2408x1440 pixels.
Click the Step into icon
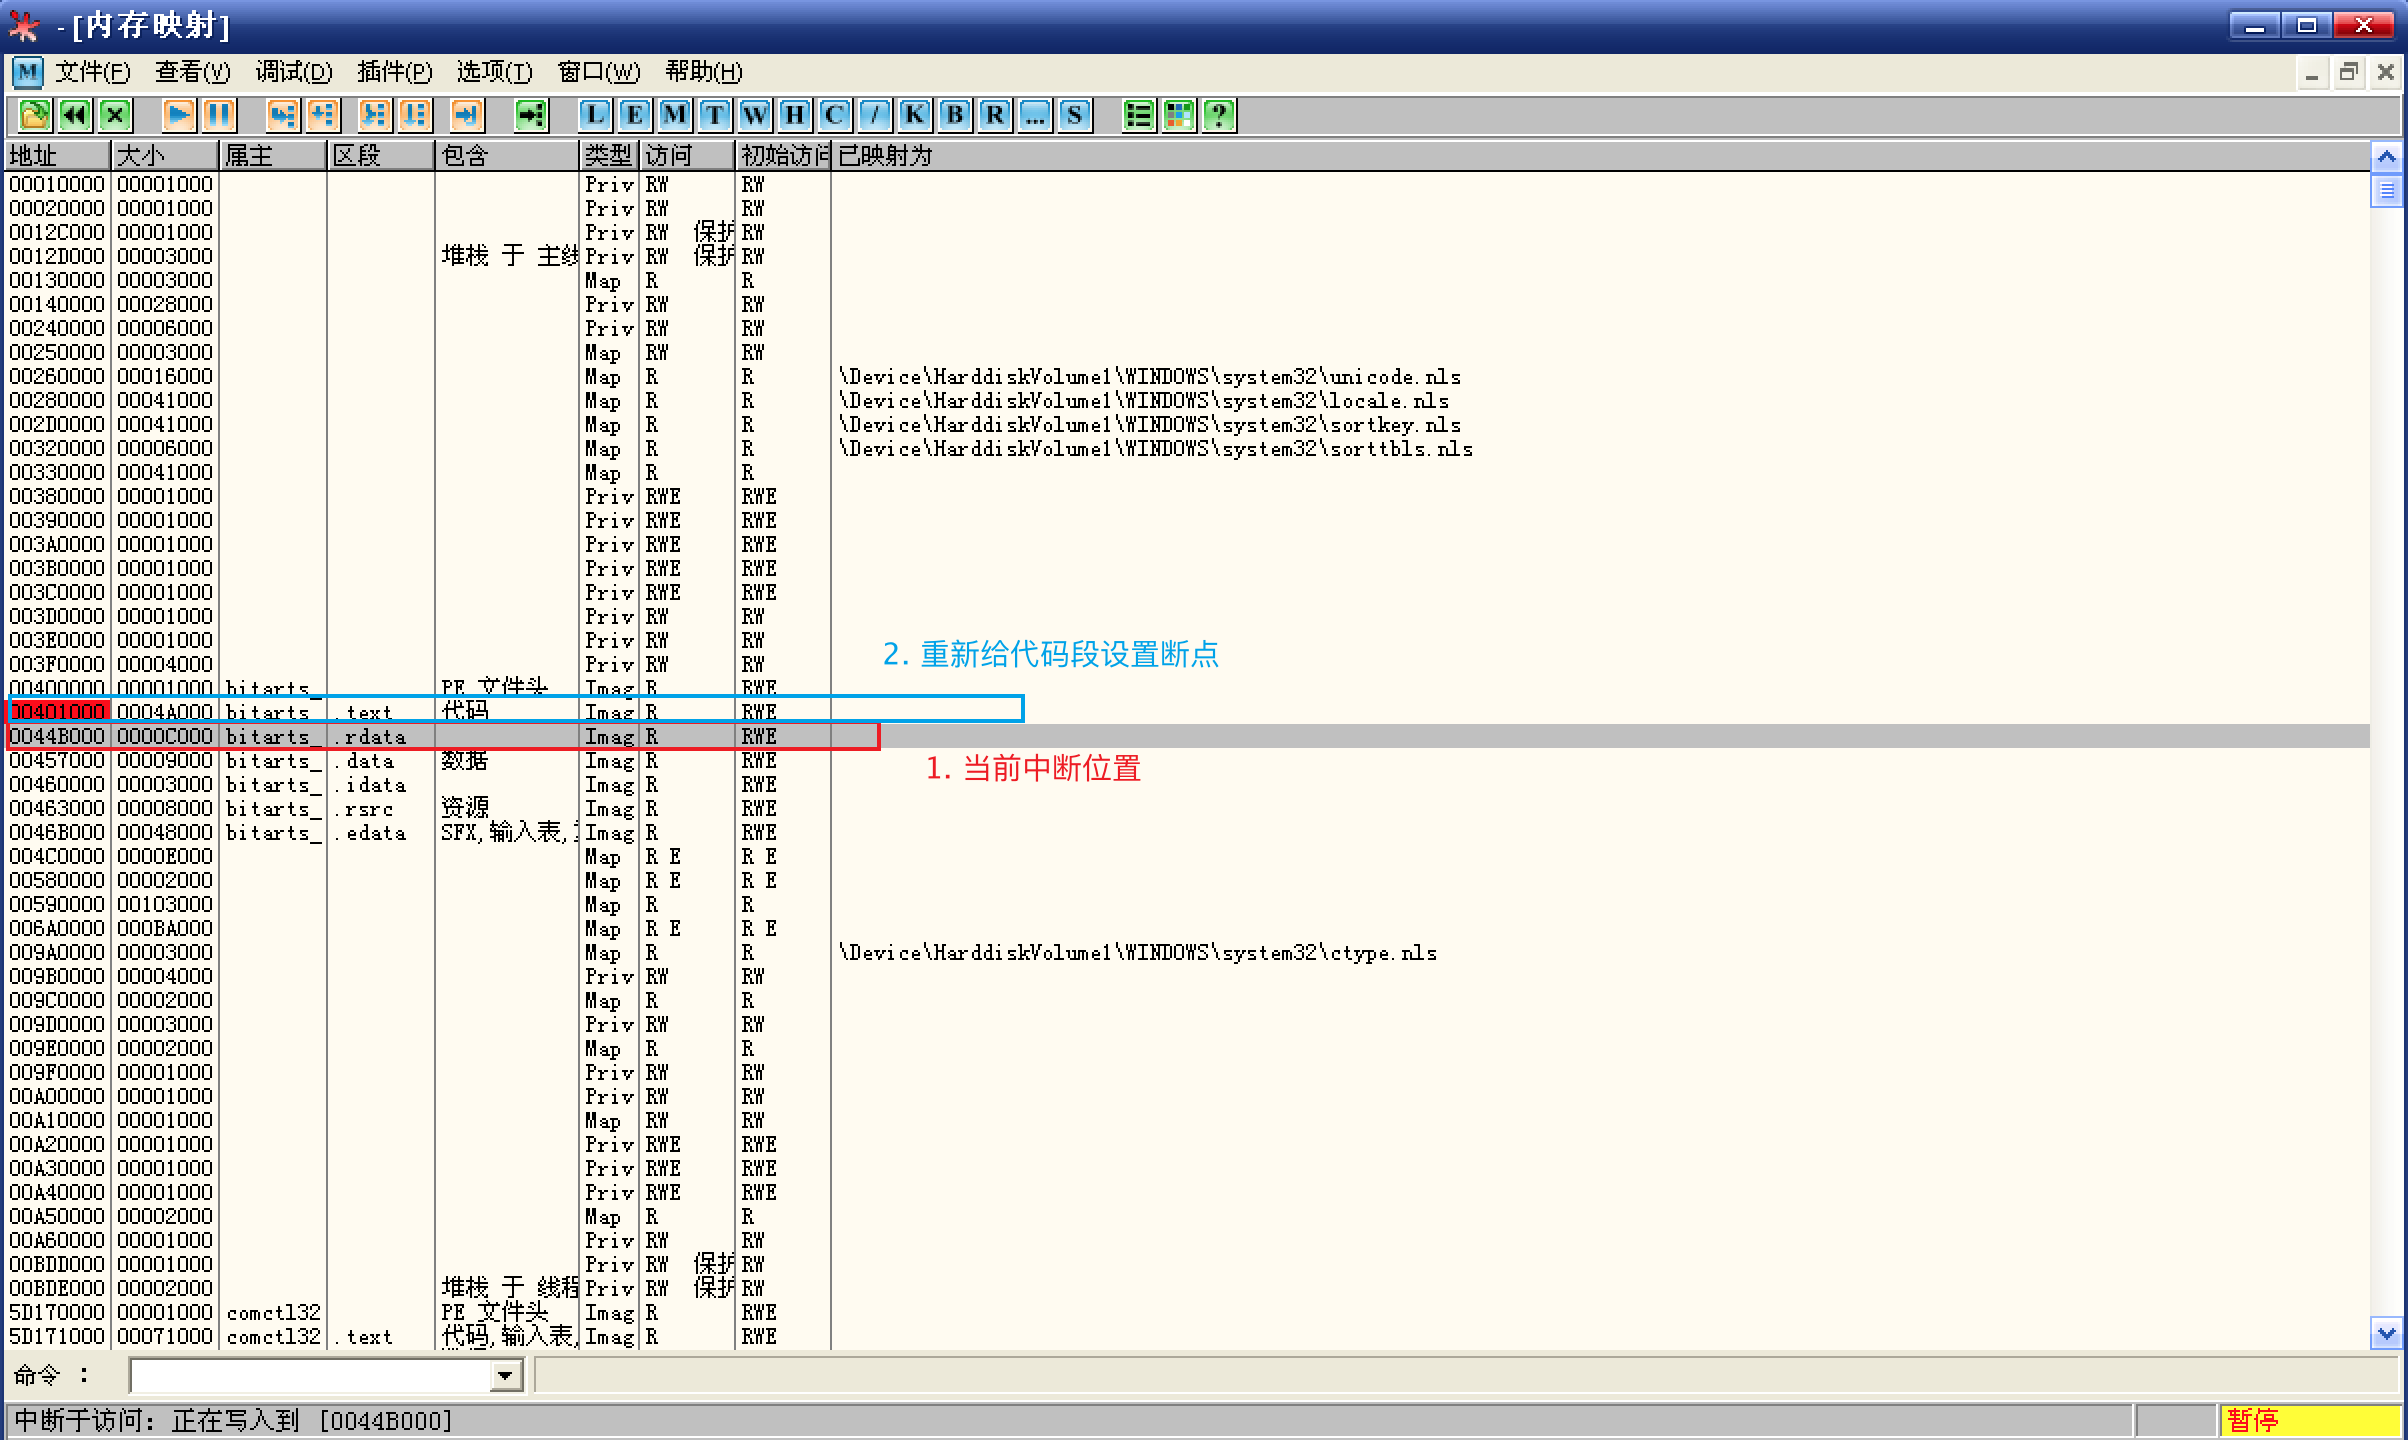(x=282, y=115)
